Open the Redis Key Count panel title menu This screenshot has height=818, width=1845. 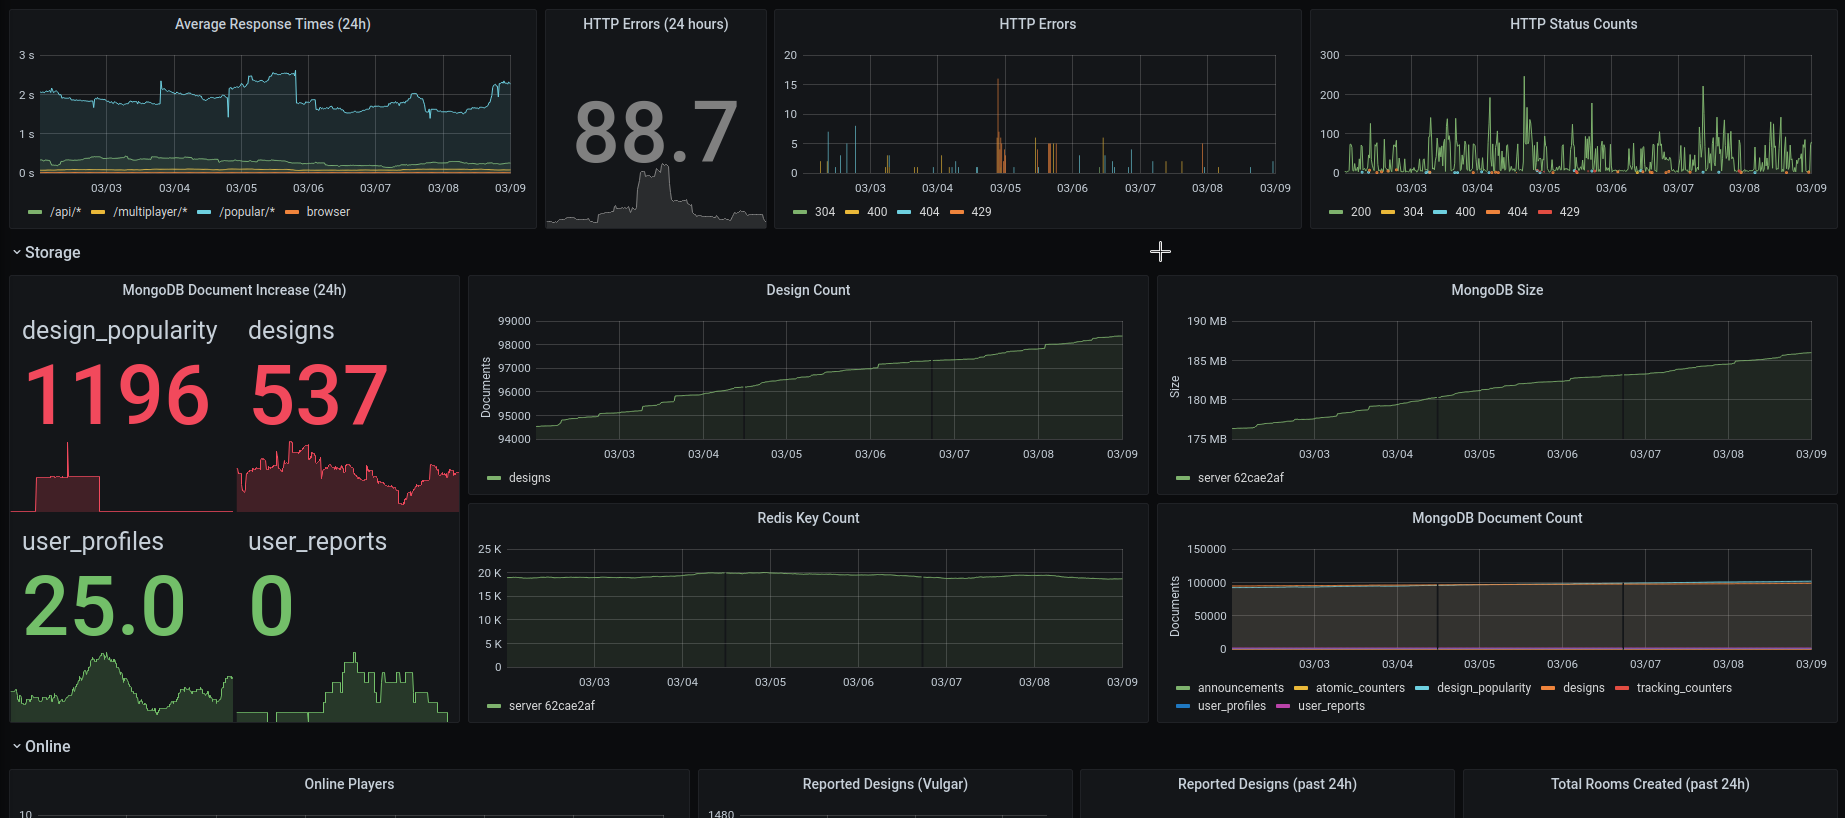pyautogui.click(x=808, y=518)
